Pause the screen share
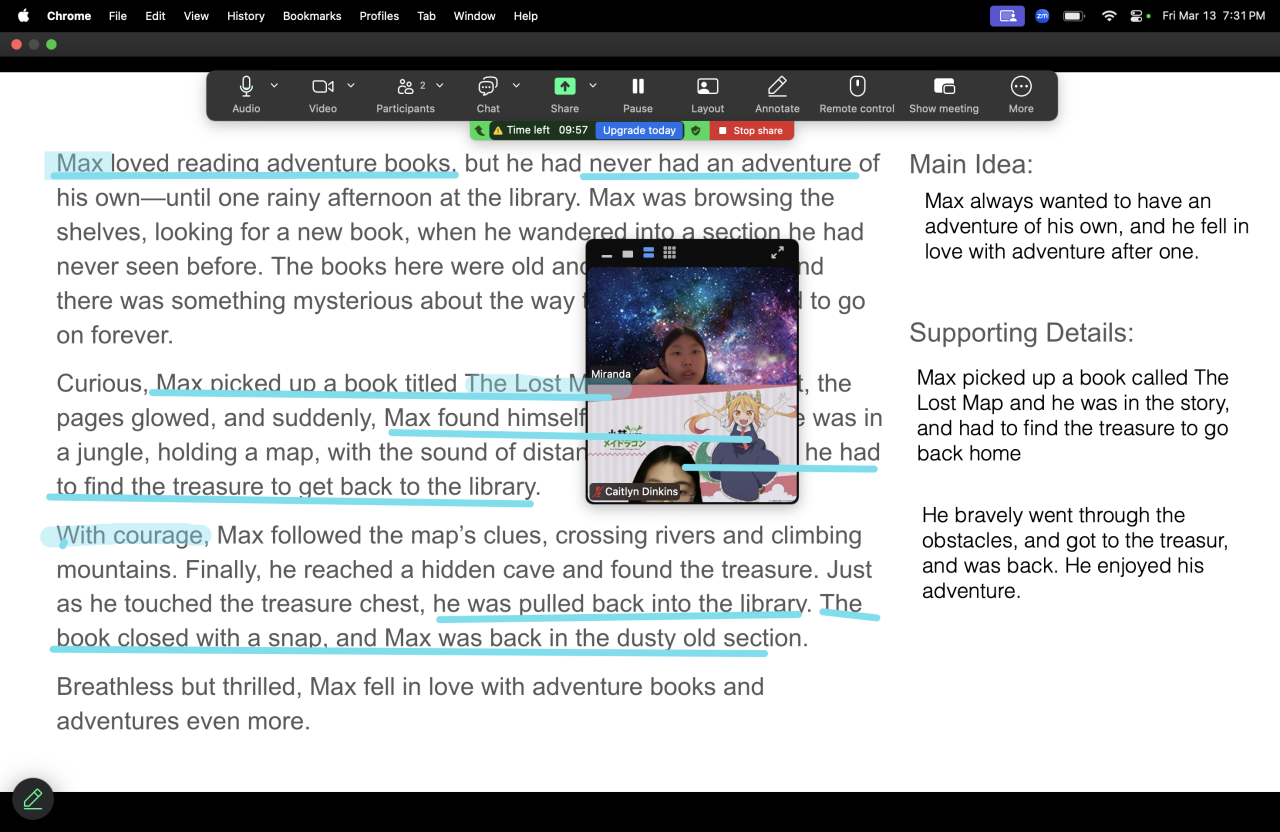 [x=638, y=87]
